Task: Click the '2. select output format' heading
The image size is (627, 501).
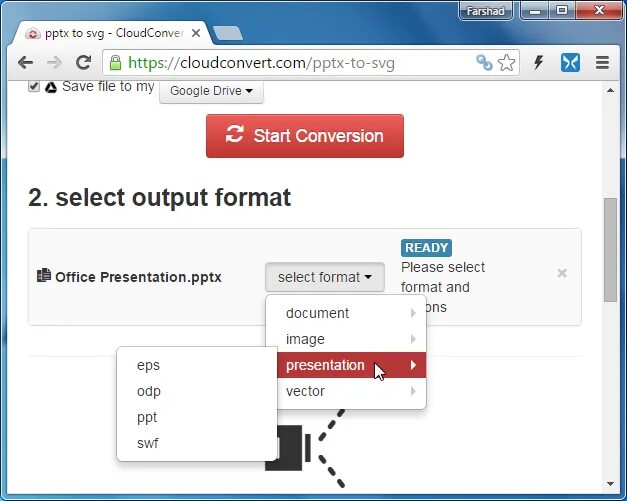Action: 160,198
